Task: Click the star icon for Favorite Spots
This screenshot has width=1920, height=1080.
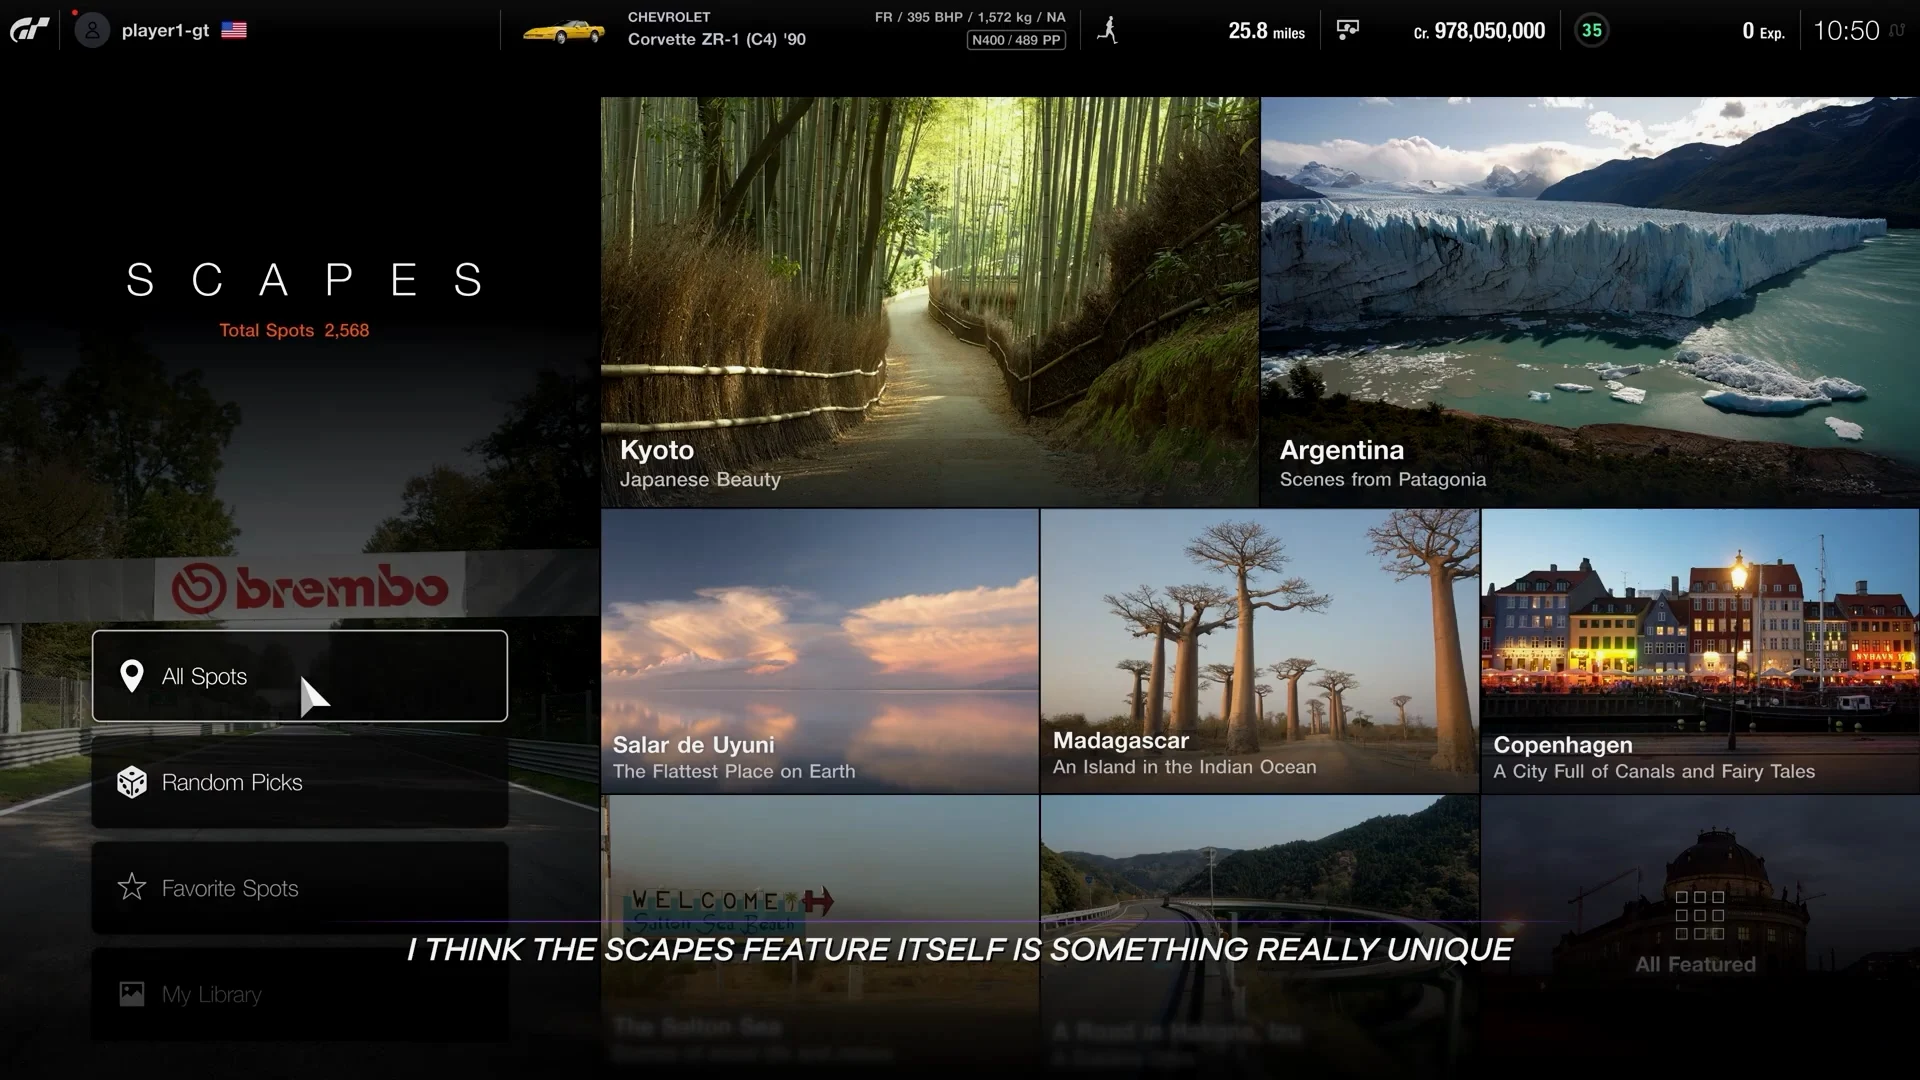Action: 131,887
